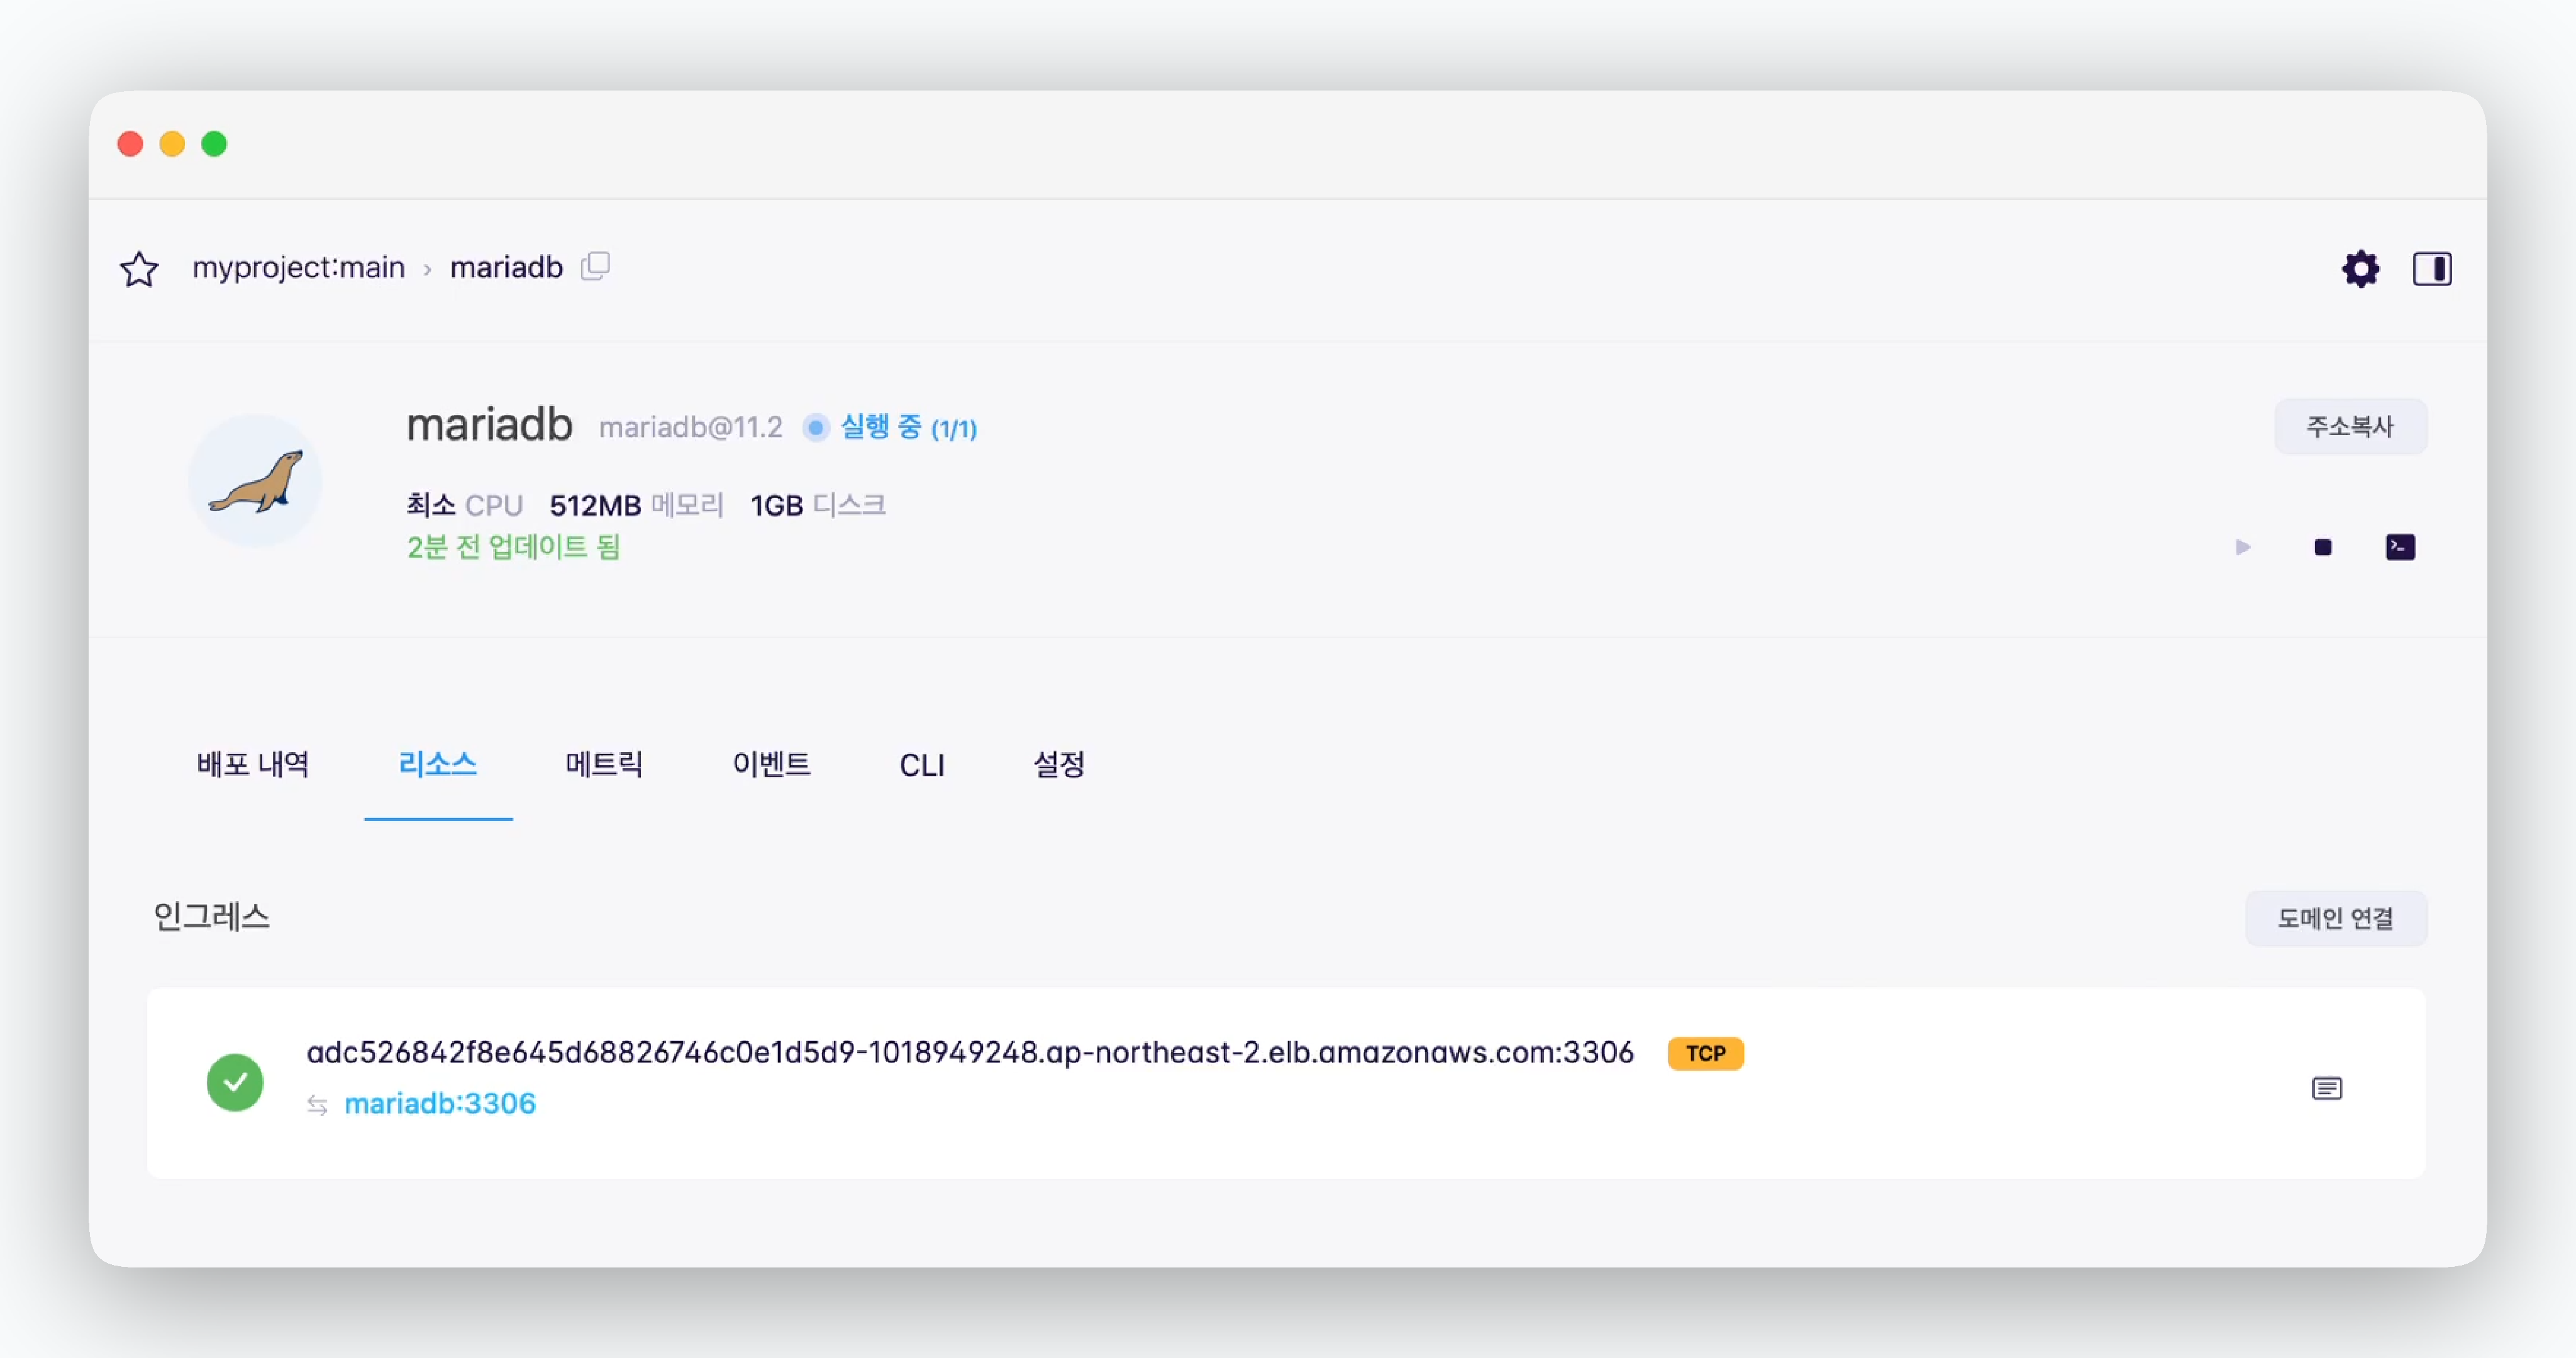Go to the 이벤트 tab
The image size is (2576, 1358).
coord(771,765)
